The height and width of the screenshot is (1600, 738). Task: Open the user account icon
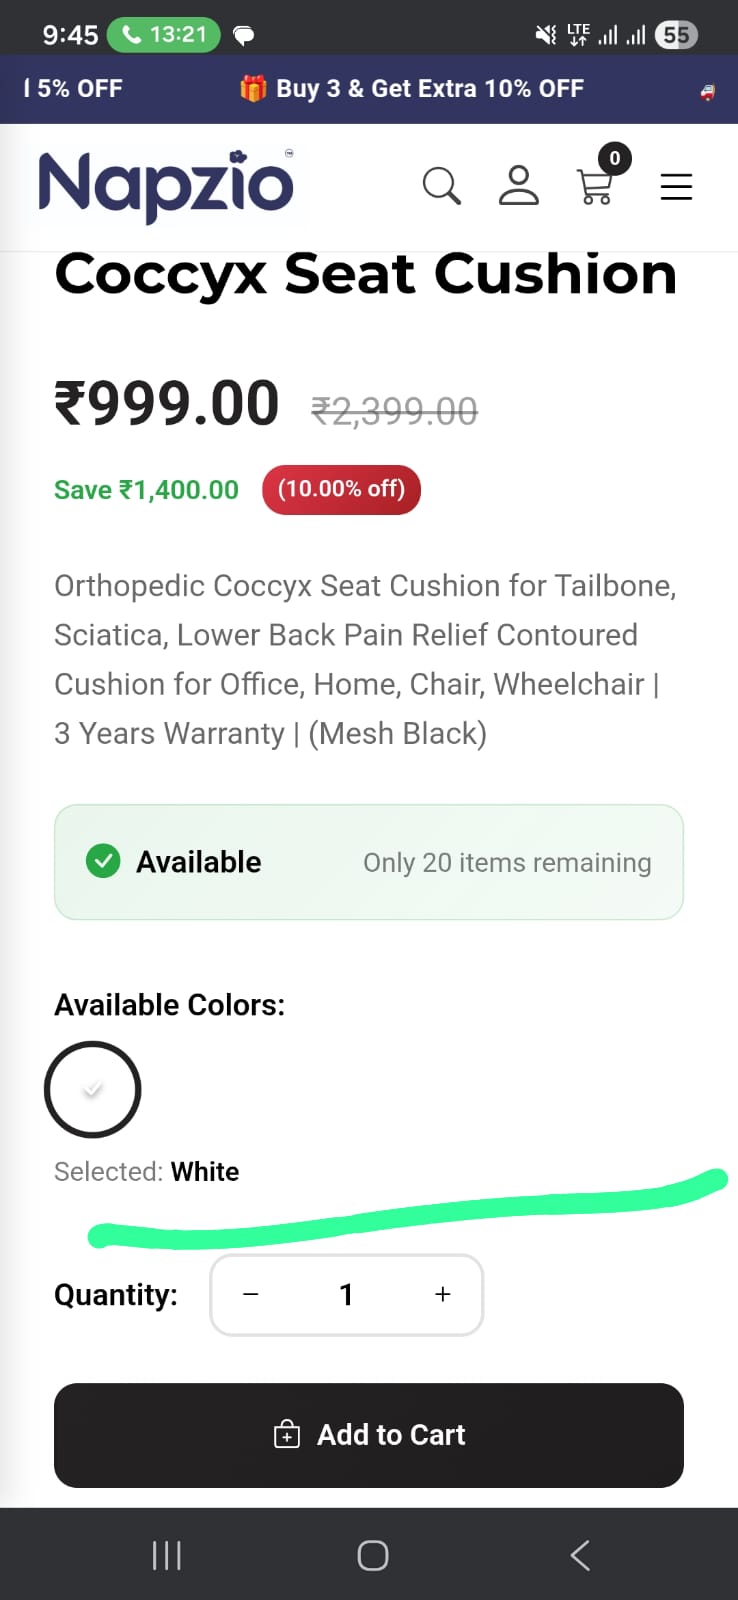pos(518,186)
